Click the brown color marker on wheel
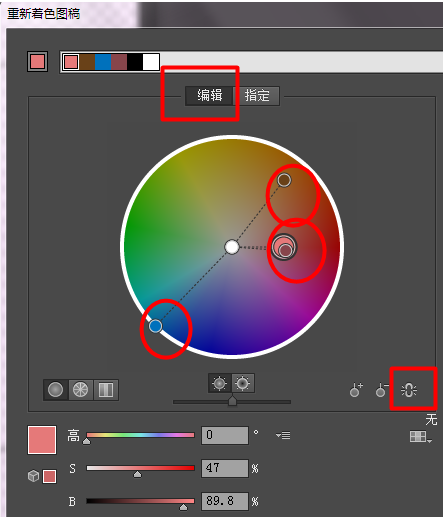 (x=284, y=180)
